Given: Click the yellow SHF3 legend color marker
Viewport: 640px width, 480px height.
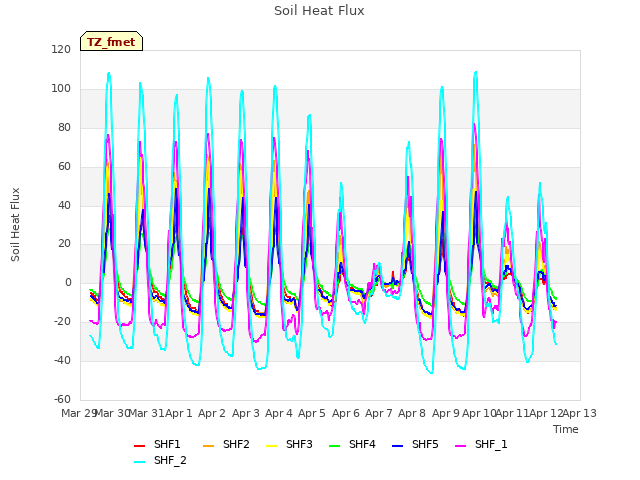Looking at the screenshot, I should point(271,446).
